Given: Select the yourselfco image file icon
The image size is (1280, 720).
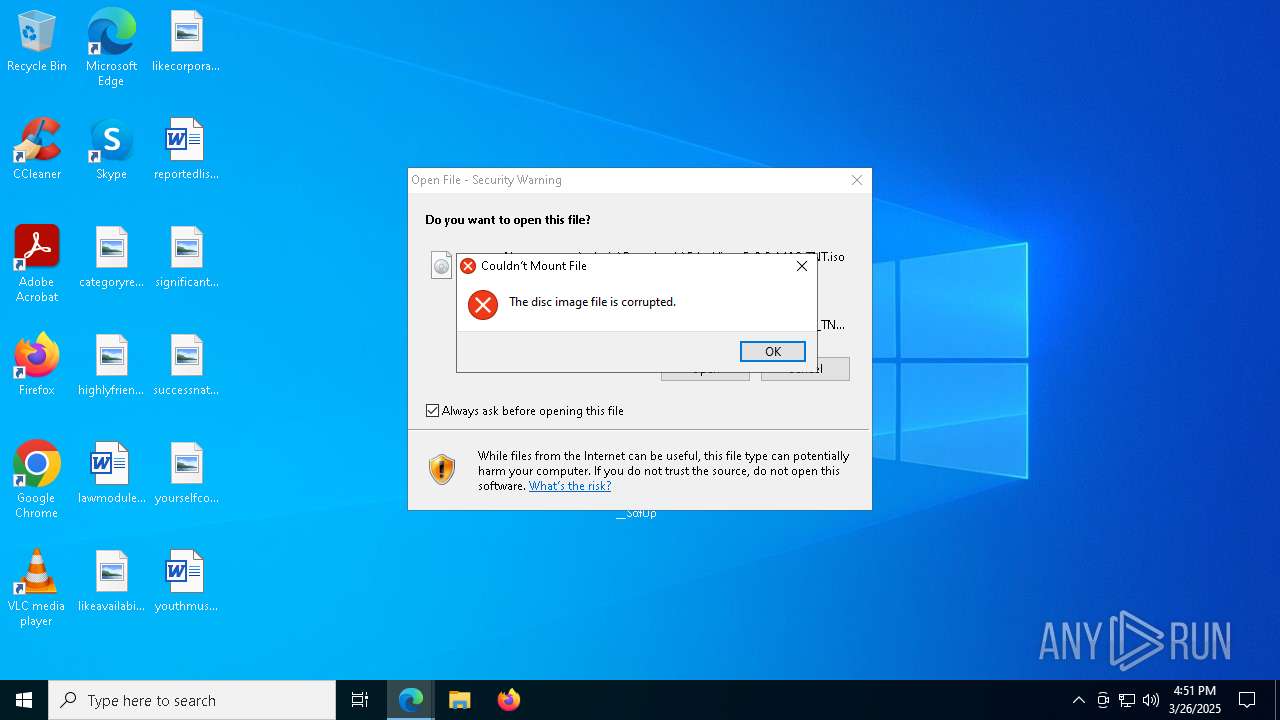Looking at the screenshot, I should coord(186,474).
